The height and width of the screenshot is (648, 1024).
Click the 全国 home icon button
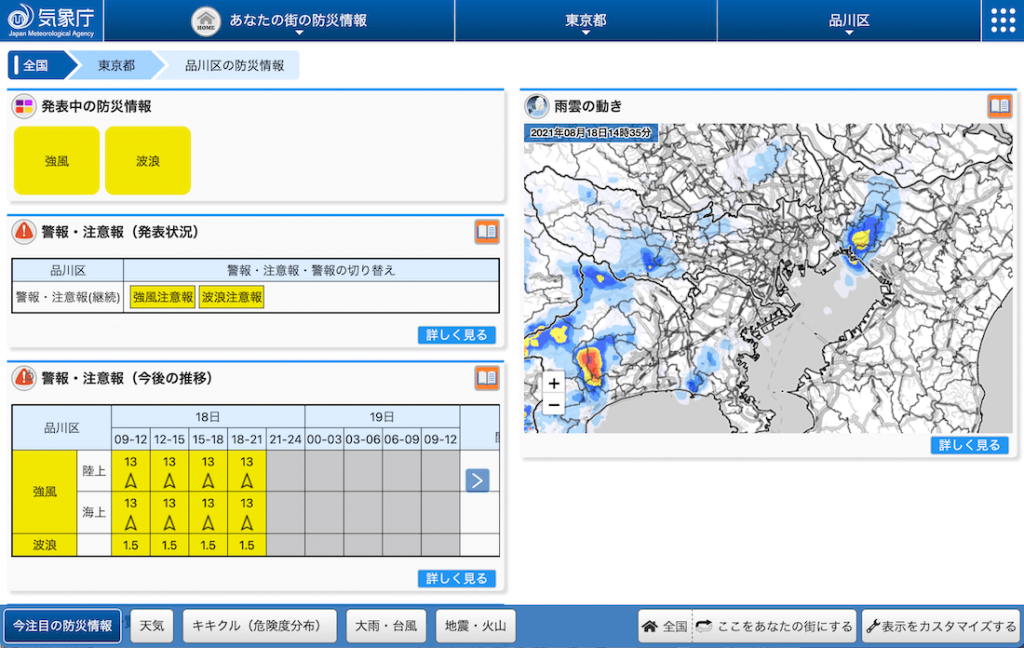click(x=665, y=627)
